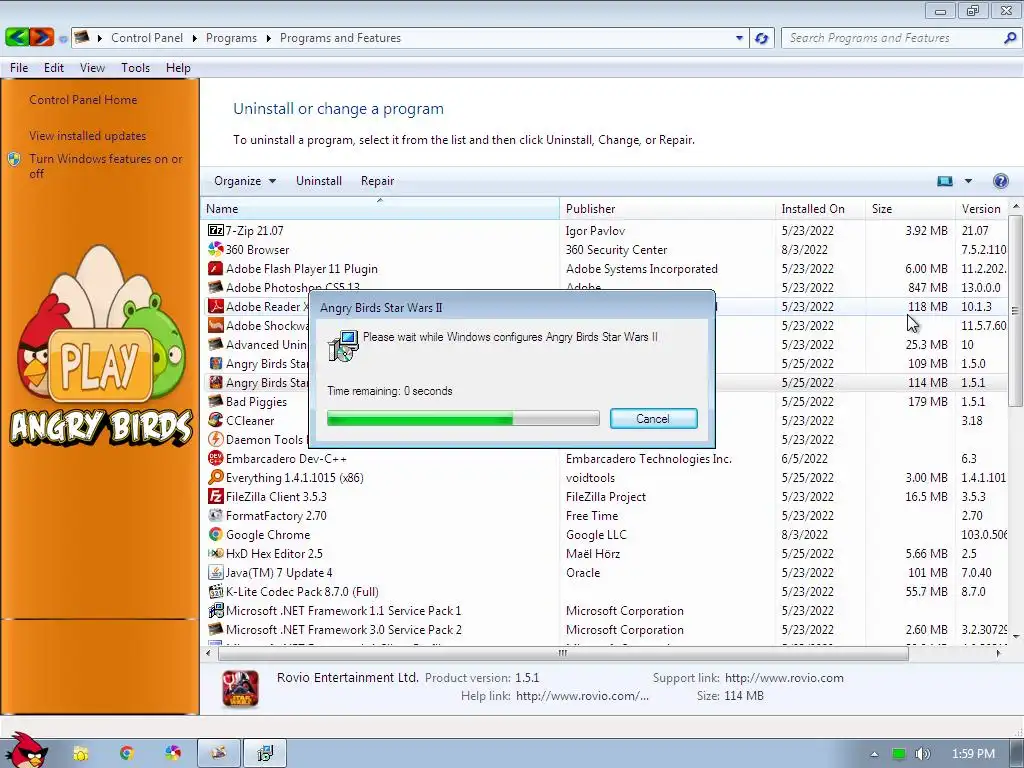Click the Java(TM) 7 Update 4 icon
The width and height of the screenshot is (1024, 768).
(216, 572)
